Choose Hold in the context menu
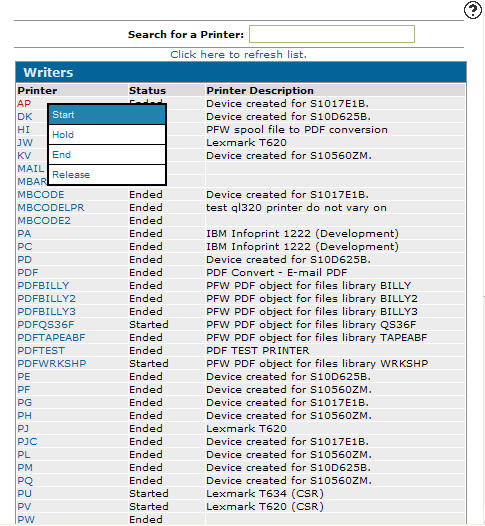The image size is (485, 526). pyautogui.click(x=107, y=135)
